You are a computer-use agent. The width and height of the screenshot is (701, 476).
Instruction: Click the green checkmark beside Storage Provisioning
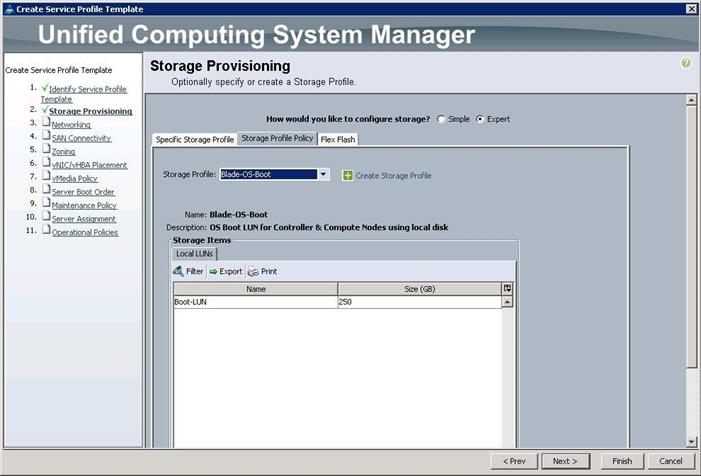pyautogui.click(x=45, y=109)
